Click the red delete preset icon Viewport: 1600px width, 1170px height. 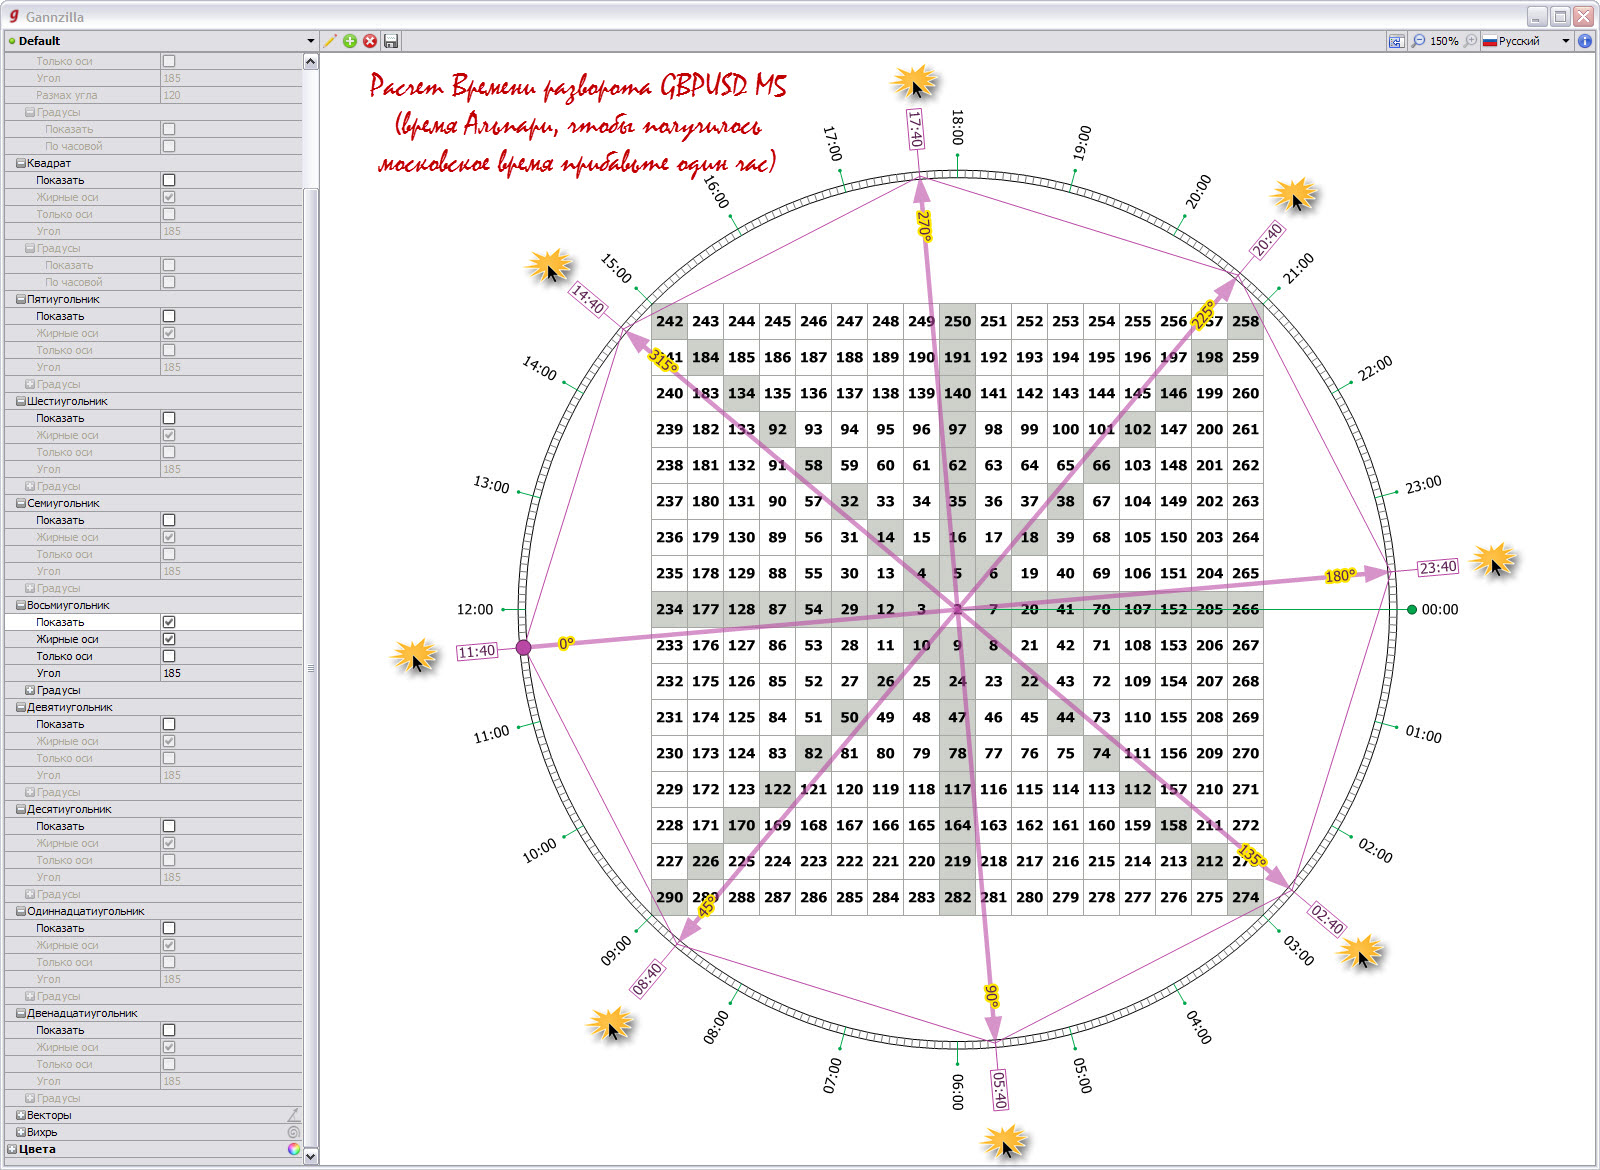coord(370,41)
